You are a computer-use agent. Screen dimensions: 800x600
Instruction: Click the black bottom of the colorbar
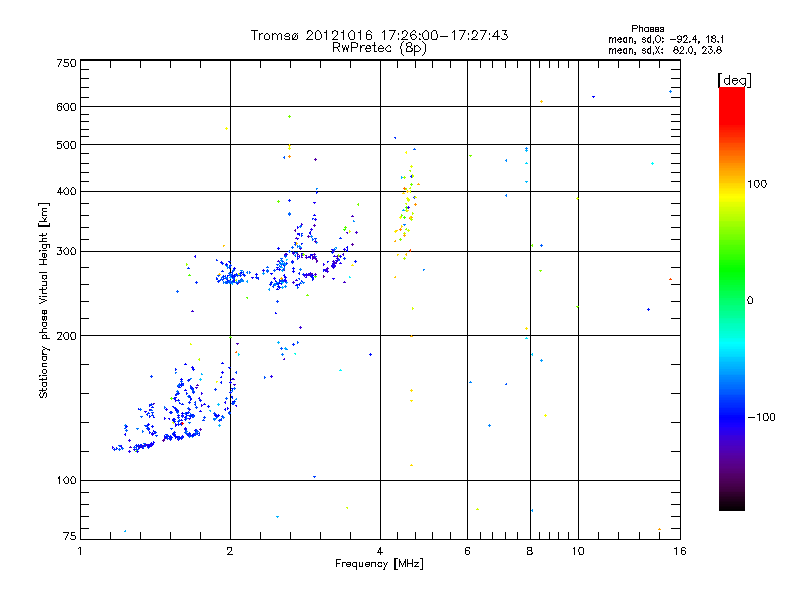point(732,503)
